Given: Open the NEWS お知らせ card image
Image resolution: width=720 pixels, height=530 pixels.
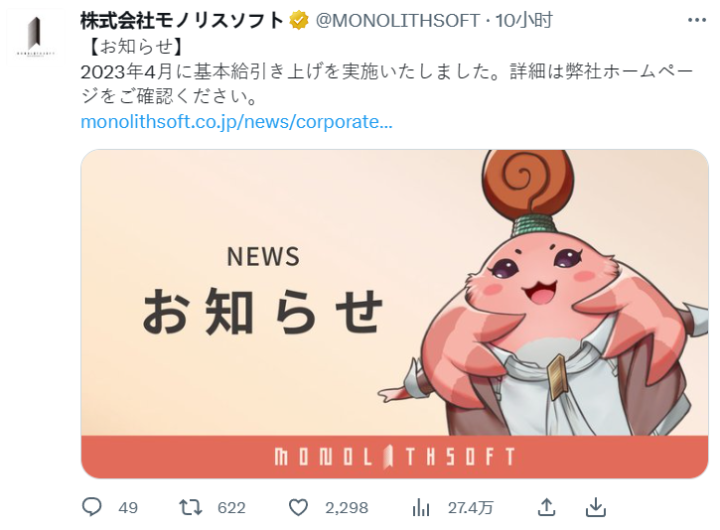Looking at the screenshot, I should [394, 314].
